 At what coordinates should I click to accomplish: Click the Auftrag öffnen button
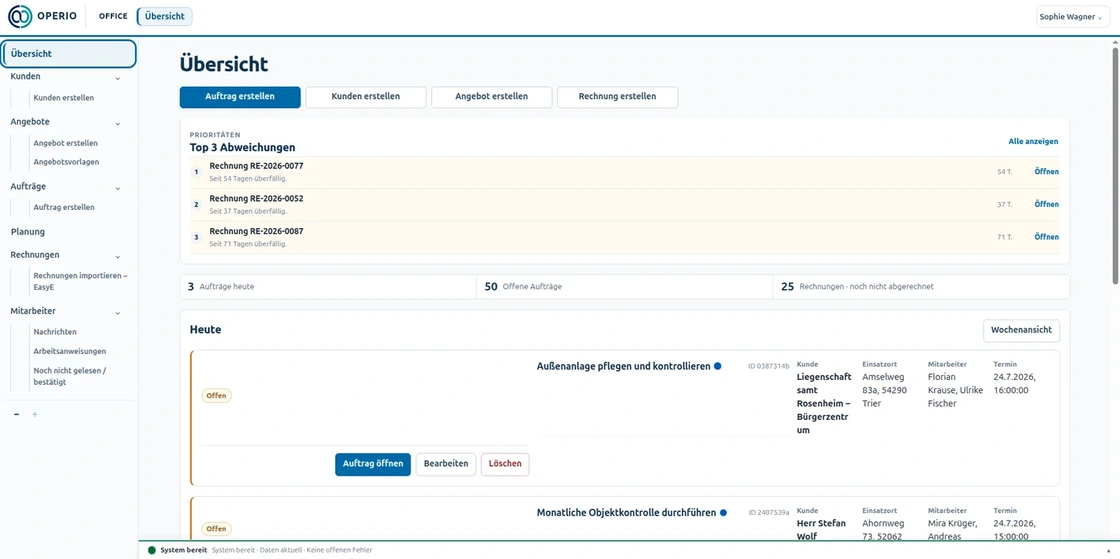click(x=373, y=464)
